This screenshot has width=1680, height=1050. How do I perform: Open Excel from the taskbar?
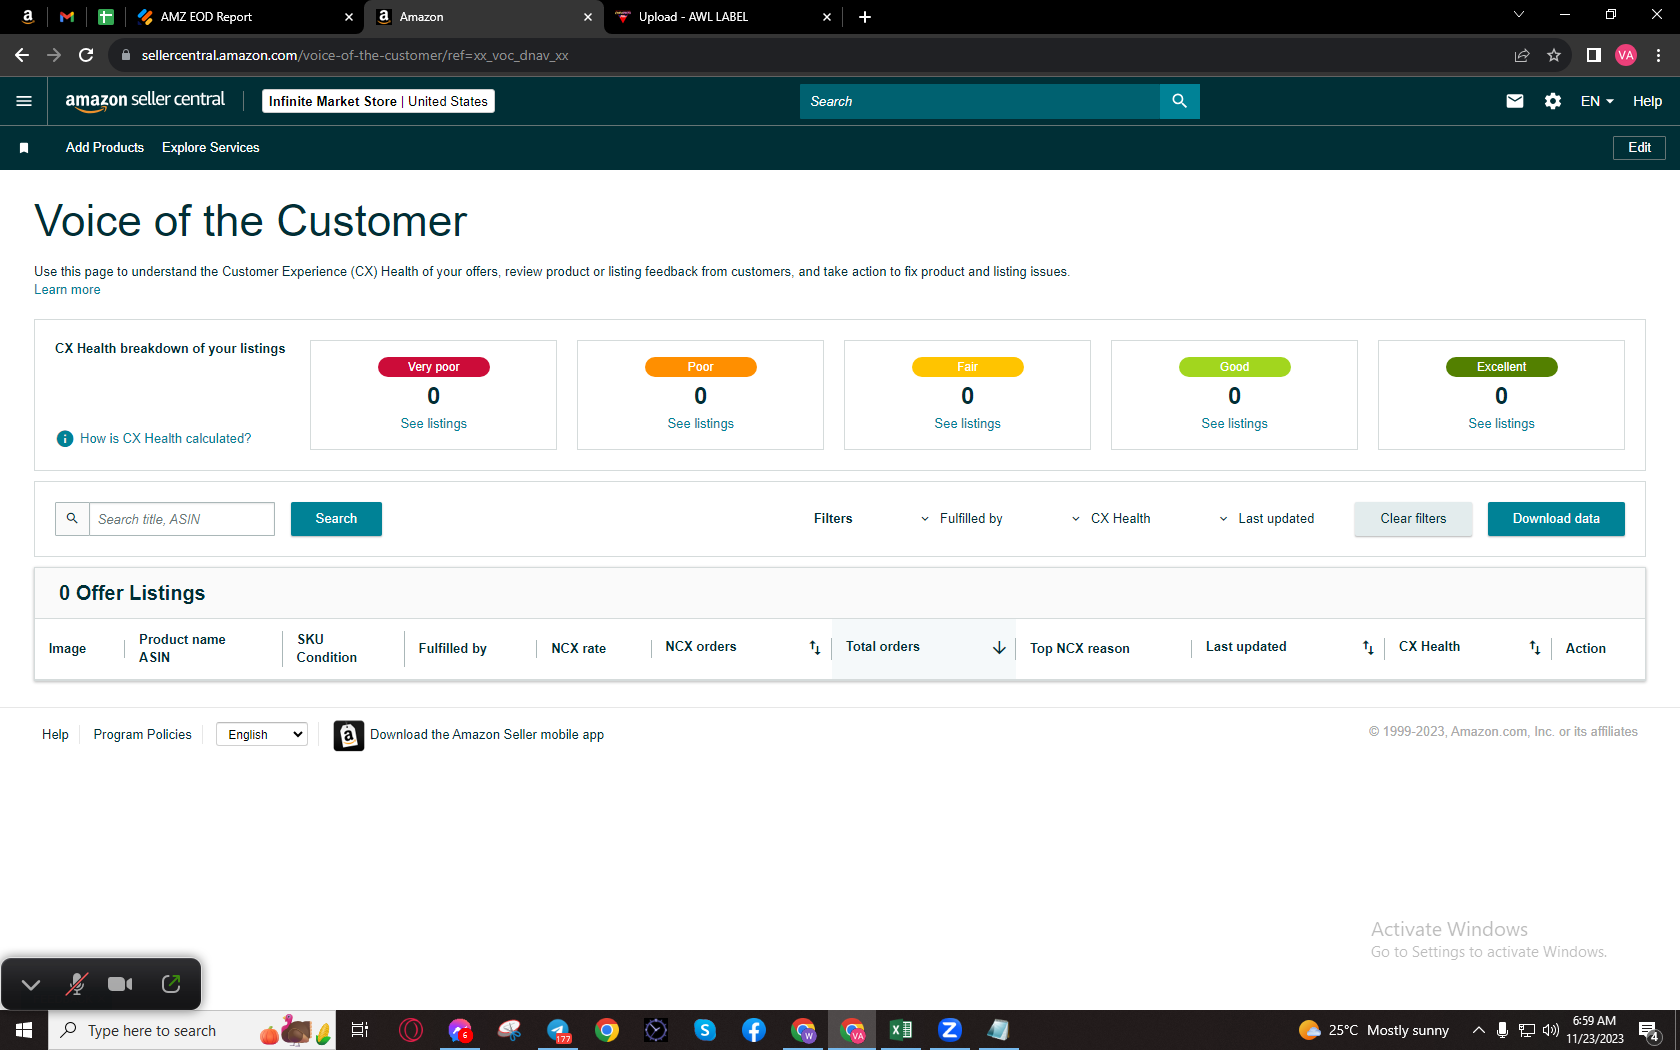(901, 1030)
